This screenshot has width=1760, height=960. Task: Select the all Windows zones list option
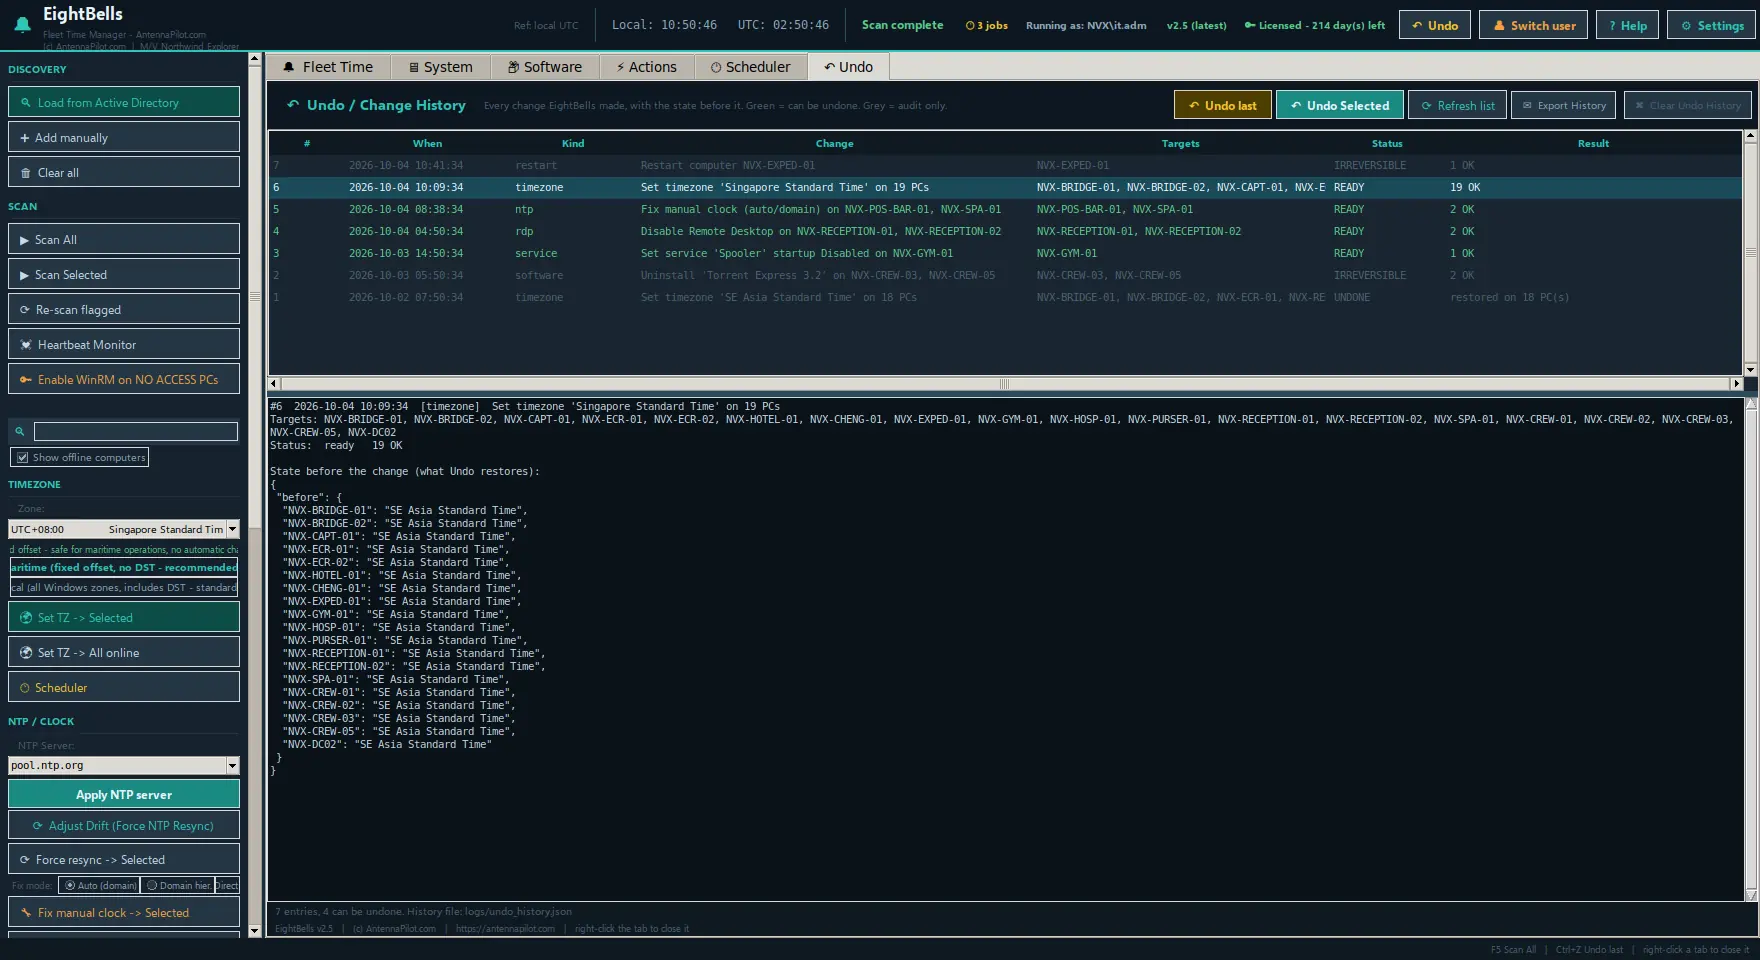tap(124, 588)
